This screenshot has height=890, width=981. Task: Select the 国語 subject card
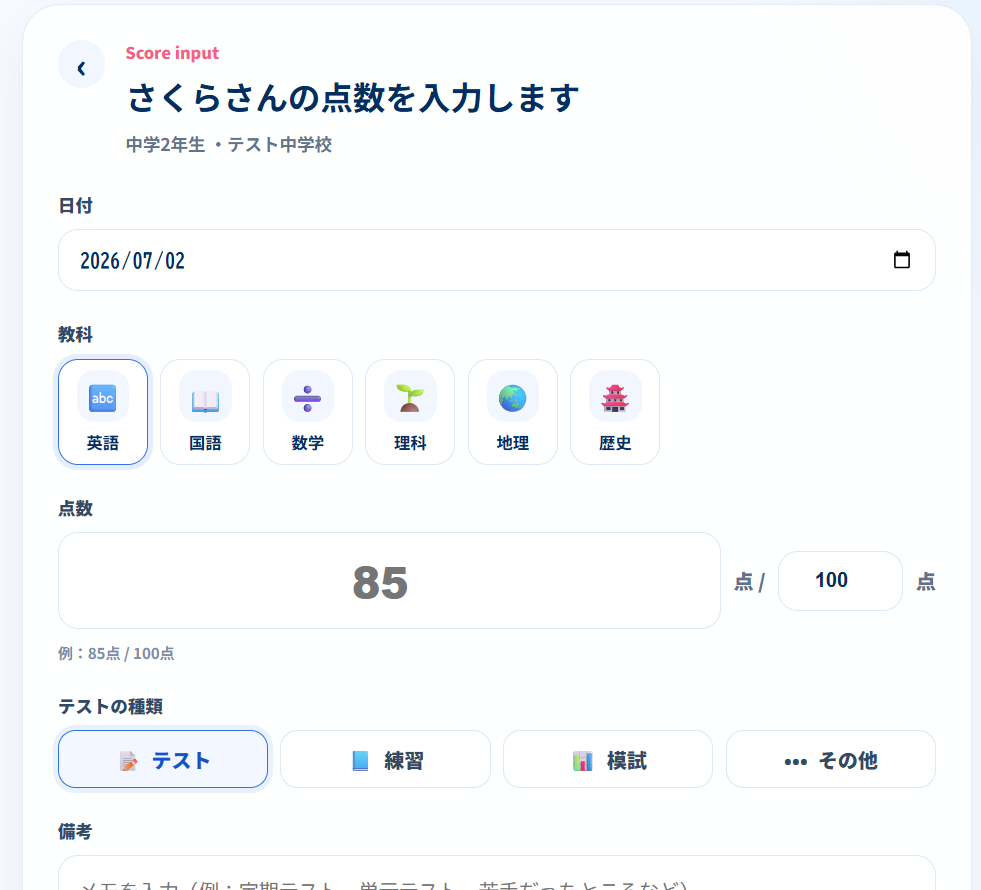(x=205, y=412)
